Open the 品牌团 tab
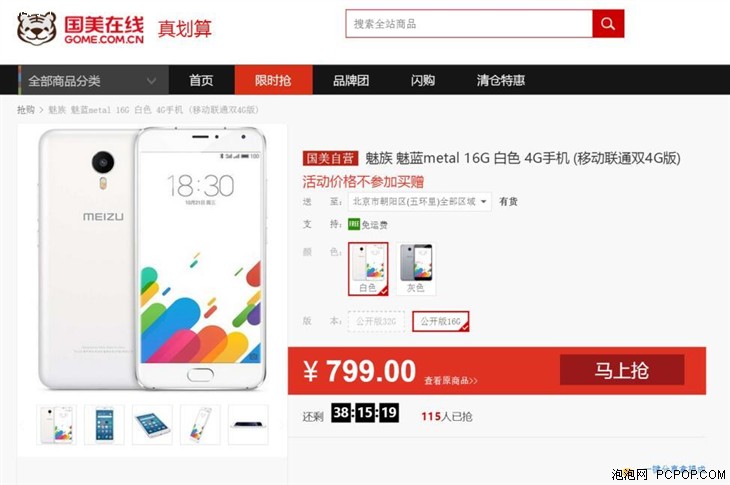Viewport: 730px width, 485px height. (x=351, y=81)
